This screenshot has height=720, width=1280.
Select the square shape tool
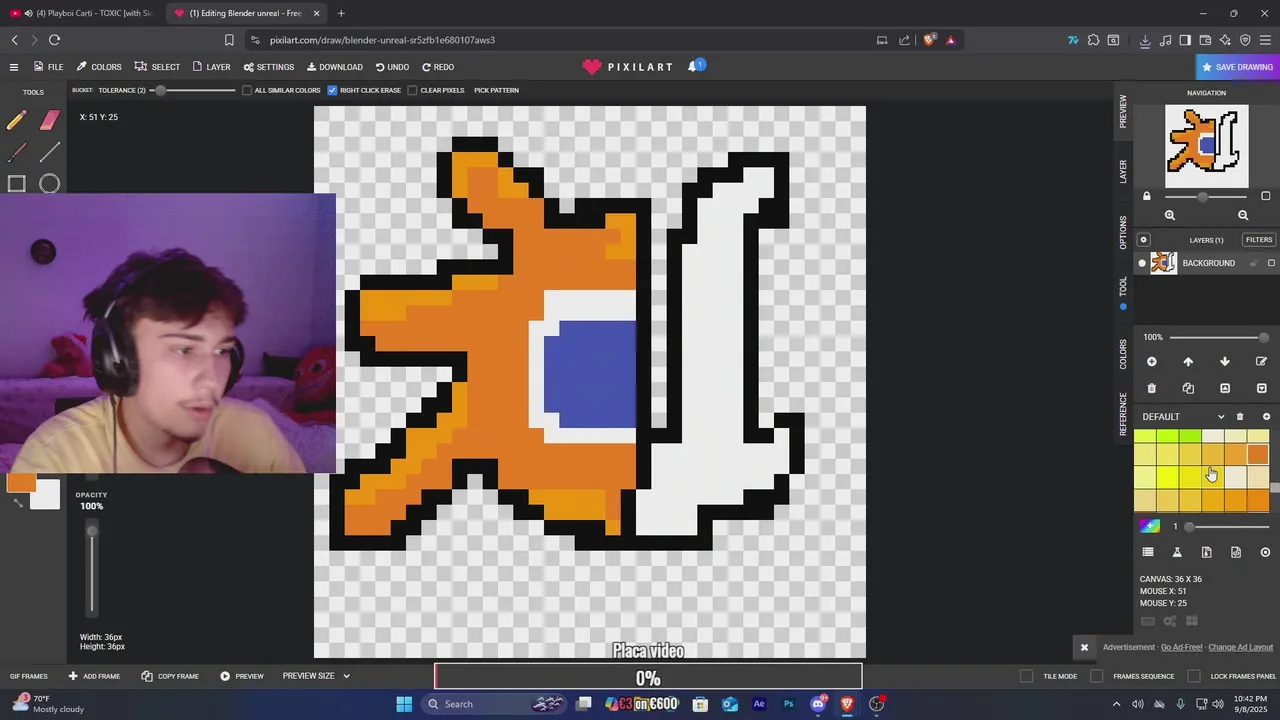pos(16,183)
